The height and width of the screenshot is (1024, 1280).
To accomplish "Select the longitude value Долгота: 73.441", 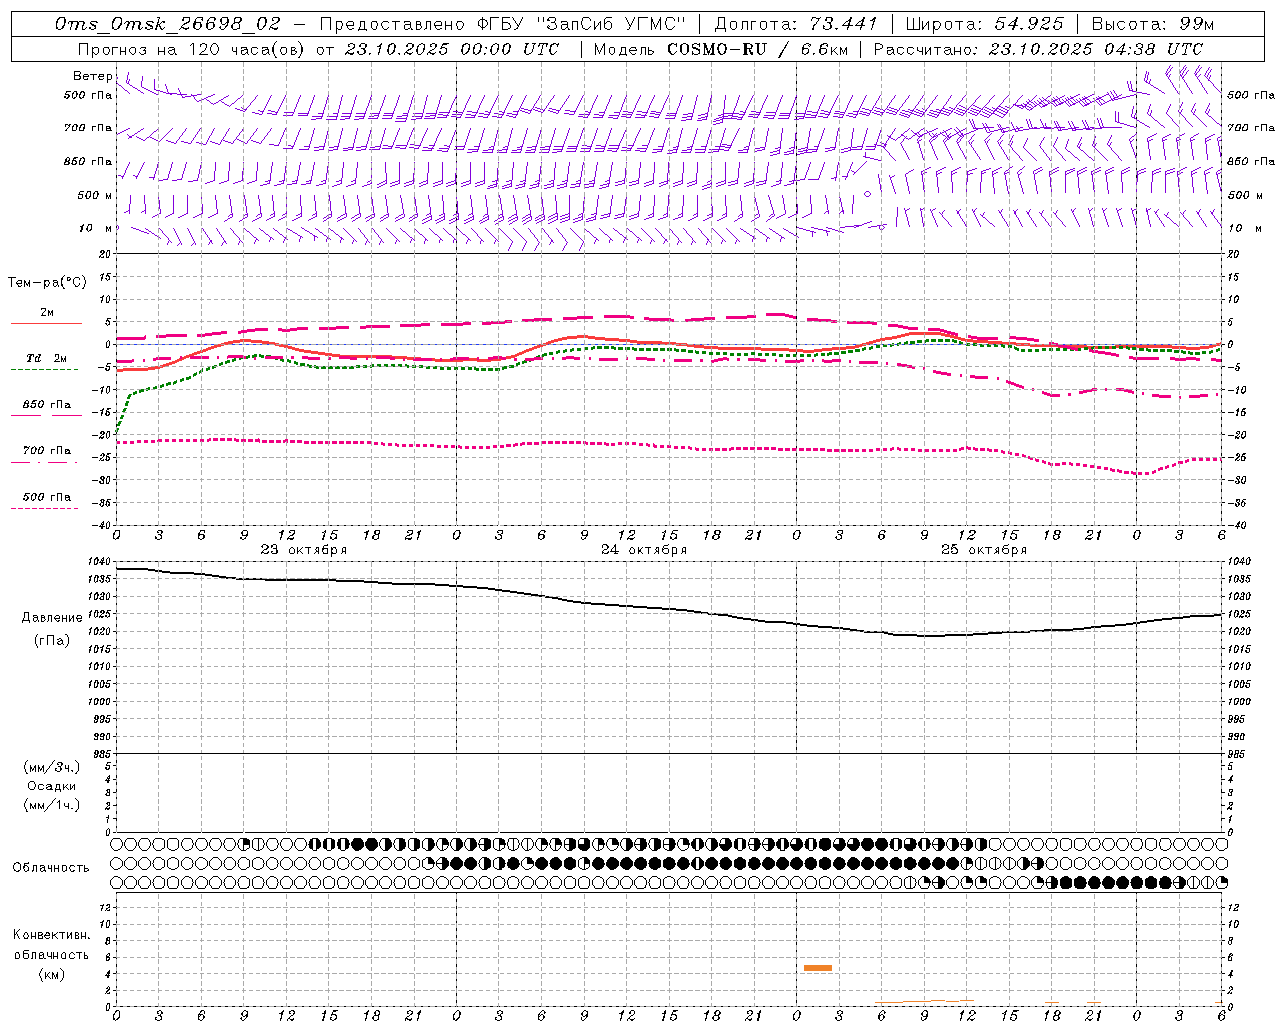I will (796, 24).
